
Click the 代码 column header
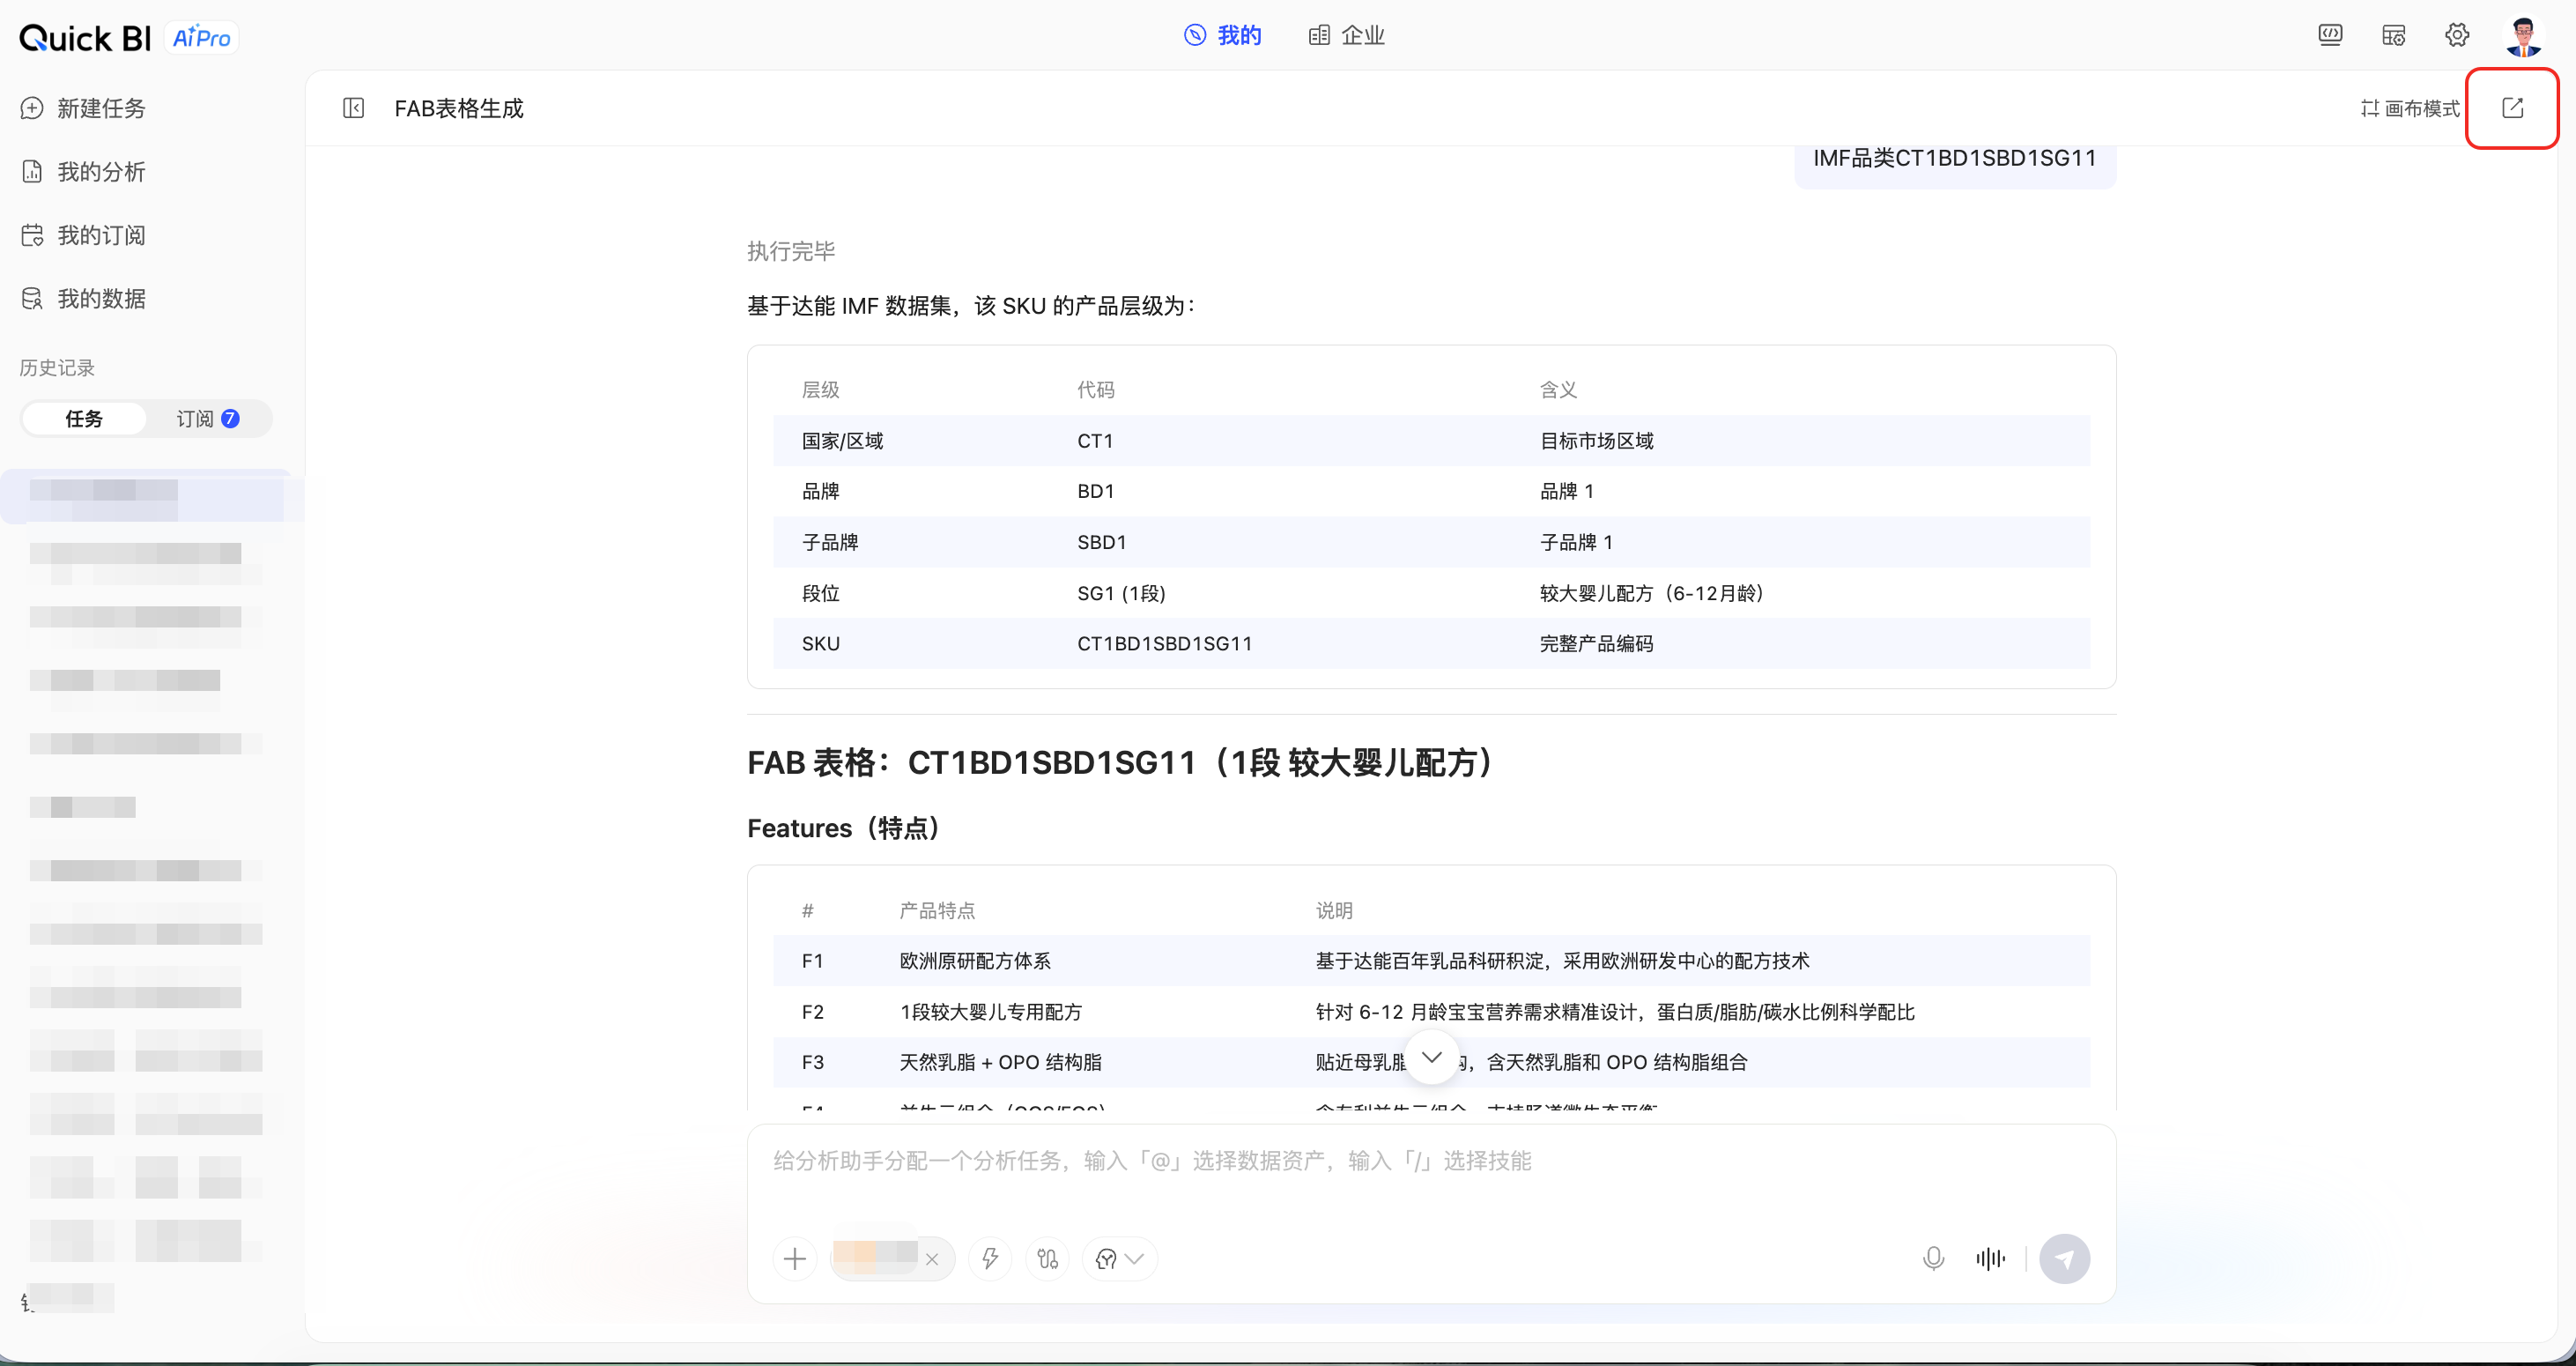(1096, 390)
